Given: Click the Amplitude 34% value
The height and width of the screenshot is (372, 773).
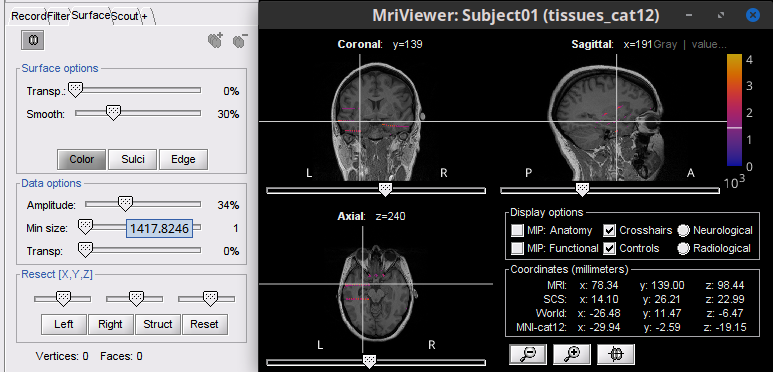Looking at the screenshot, I should click(x=228, y=204).
